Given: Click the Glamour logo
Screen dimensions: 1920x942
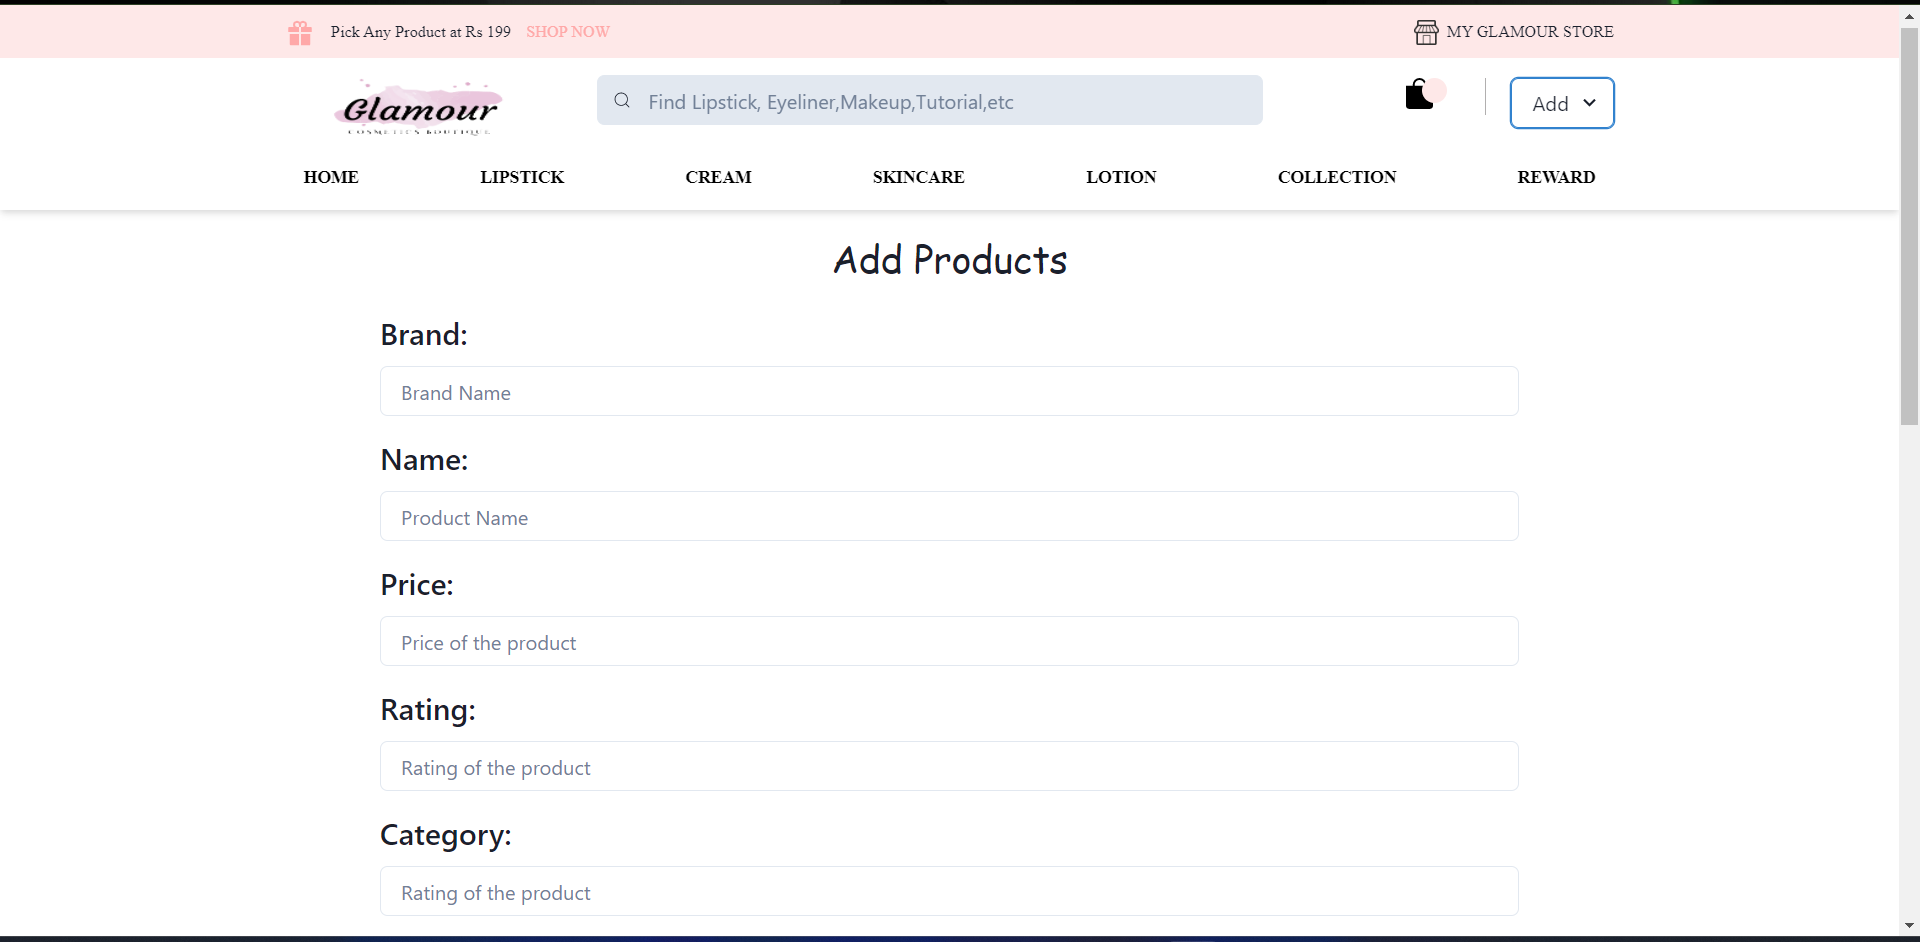Looking at the screenshot, I should point(418,107).
